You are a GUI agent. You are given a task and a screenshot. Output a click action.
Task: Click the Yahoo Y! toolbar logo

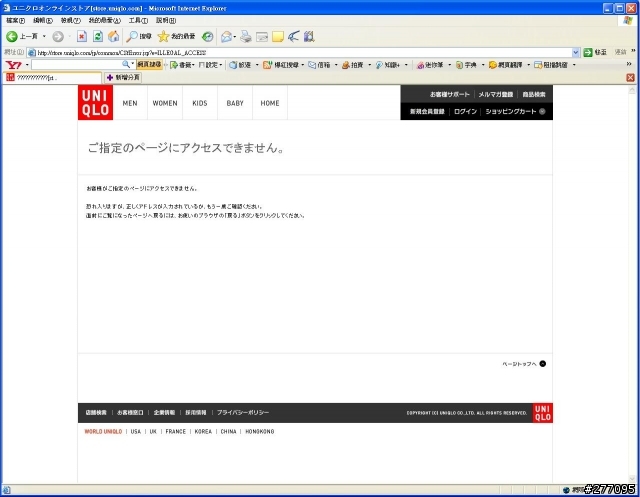tap(13, 65)
